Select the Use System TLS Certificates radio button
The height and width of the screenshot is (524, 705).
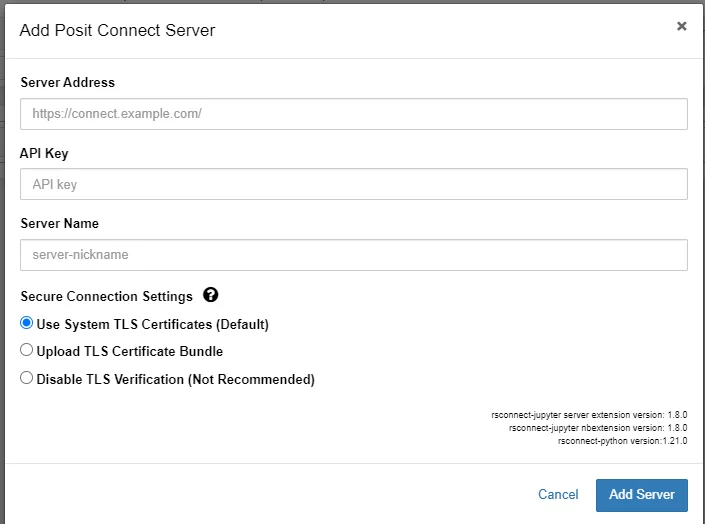click(x=27, y=324)
